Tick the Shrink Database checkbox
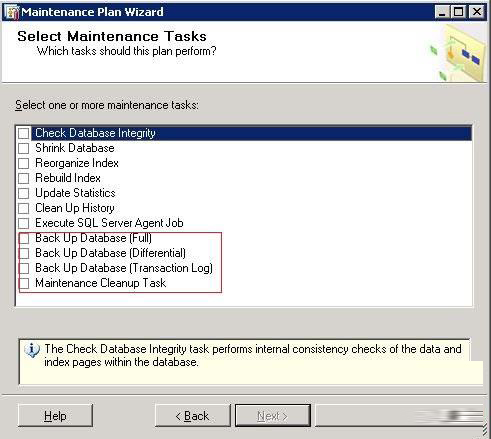Viewport: 491px width, 439px height. (x=24, y=148)
